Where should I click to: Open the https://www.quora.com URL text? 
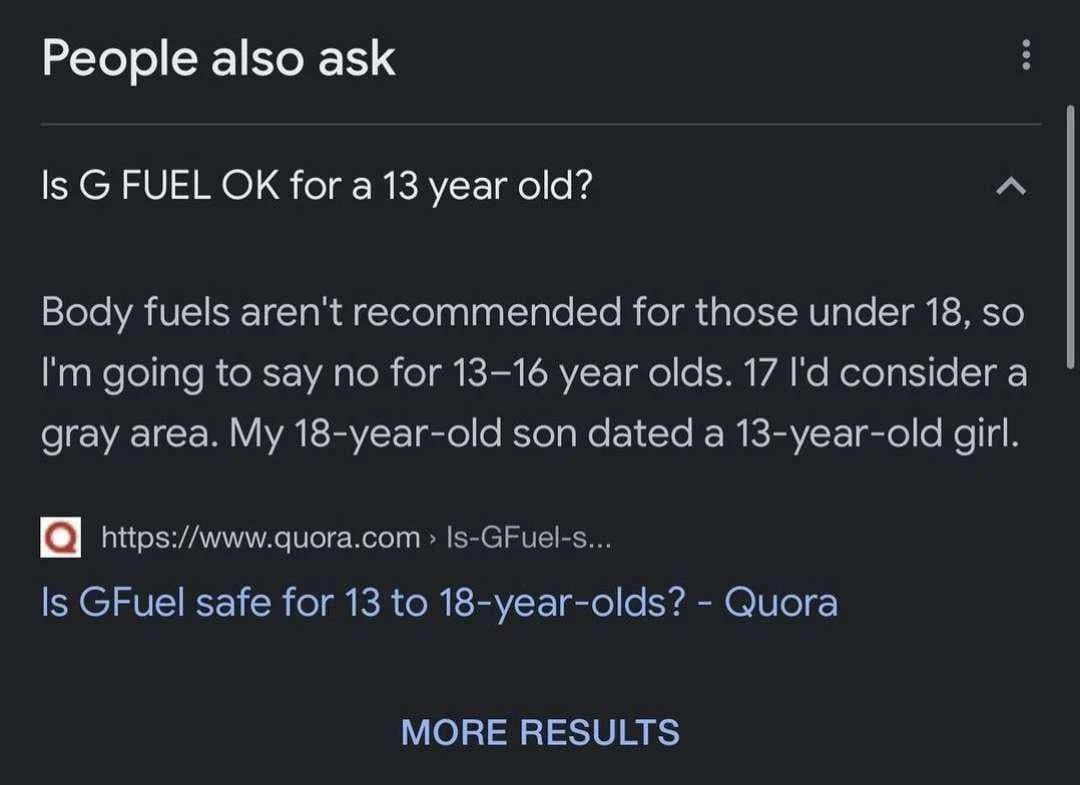tap(261, 539)
